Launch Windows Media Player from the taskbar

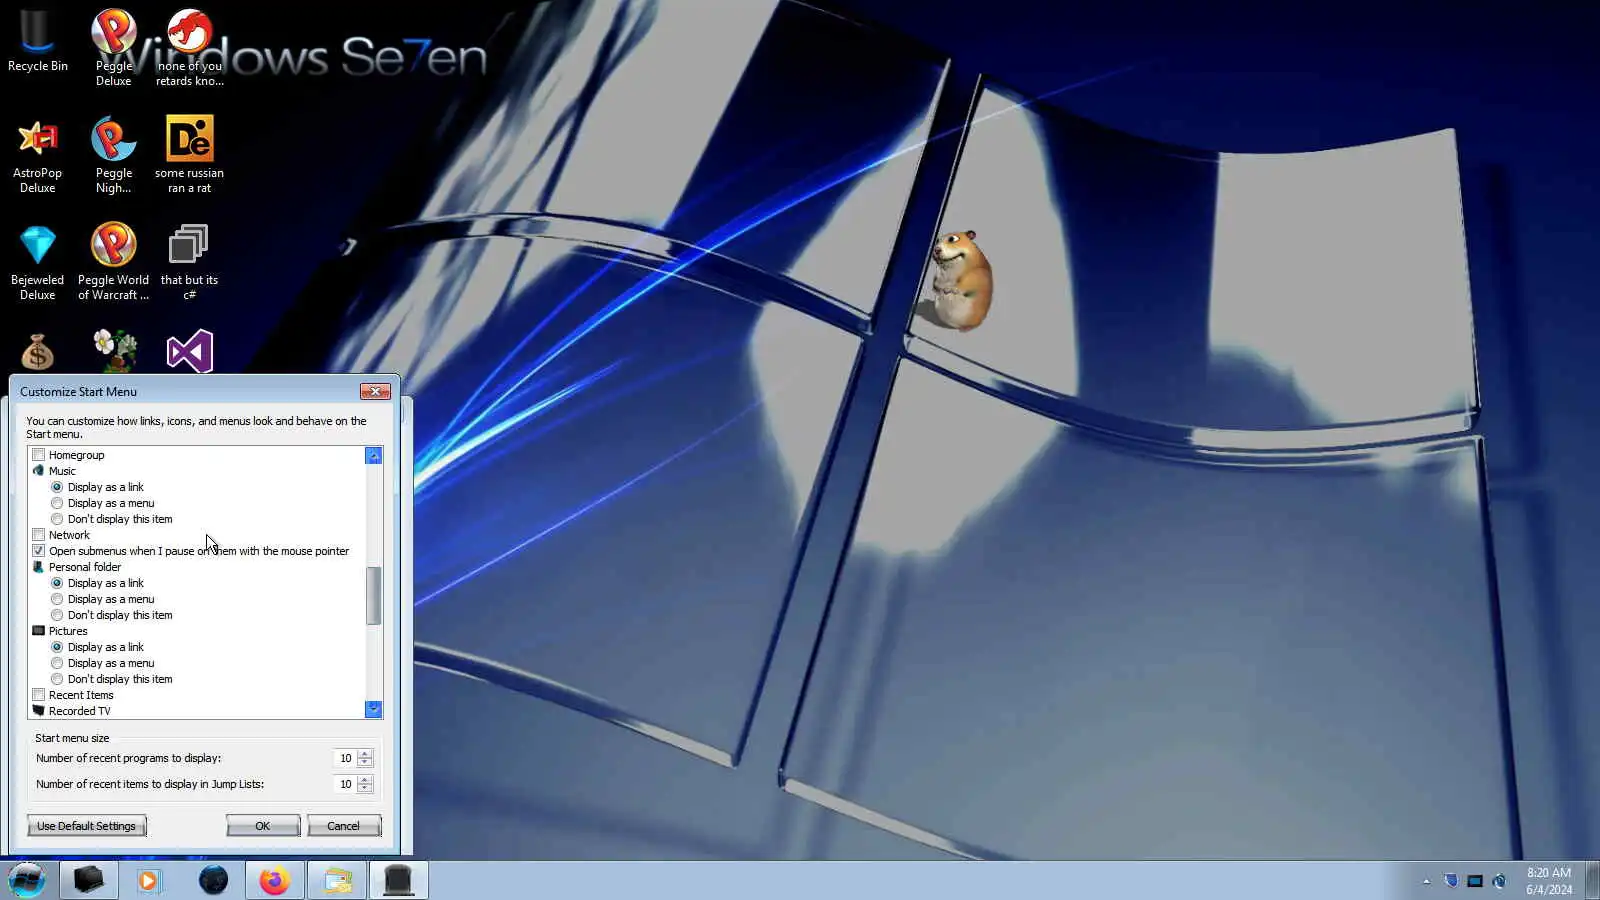[149, 880]
